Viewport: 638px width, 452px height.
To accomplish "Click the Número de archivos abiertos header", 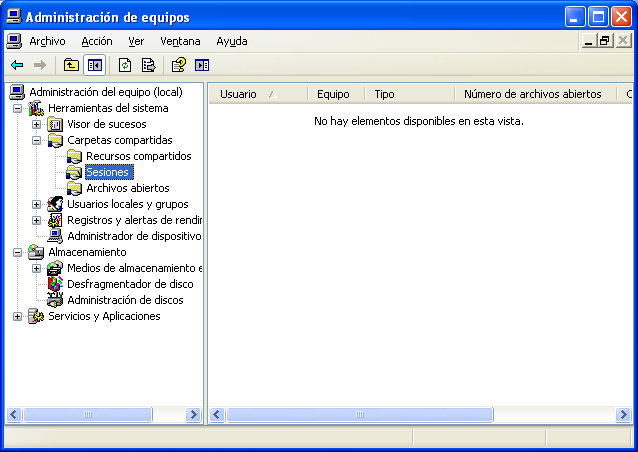I will coord(532,94).
